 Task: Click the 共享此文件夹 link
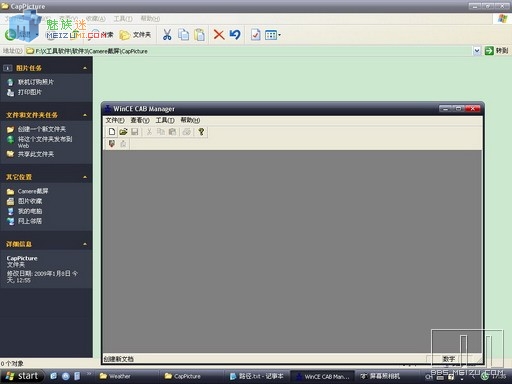coord(36,154)
